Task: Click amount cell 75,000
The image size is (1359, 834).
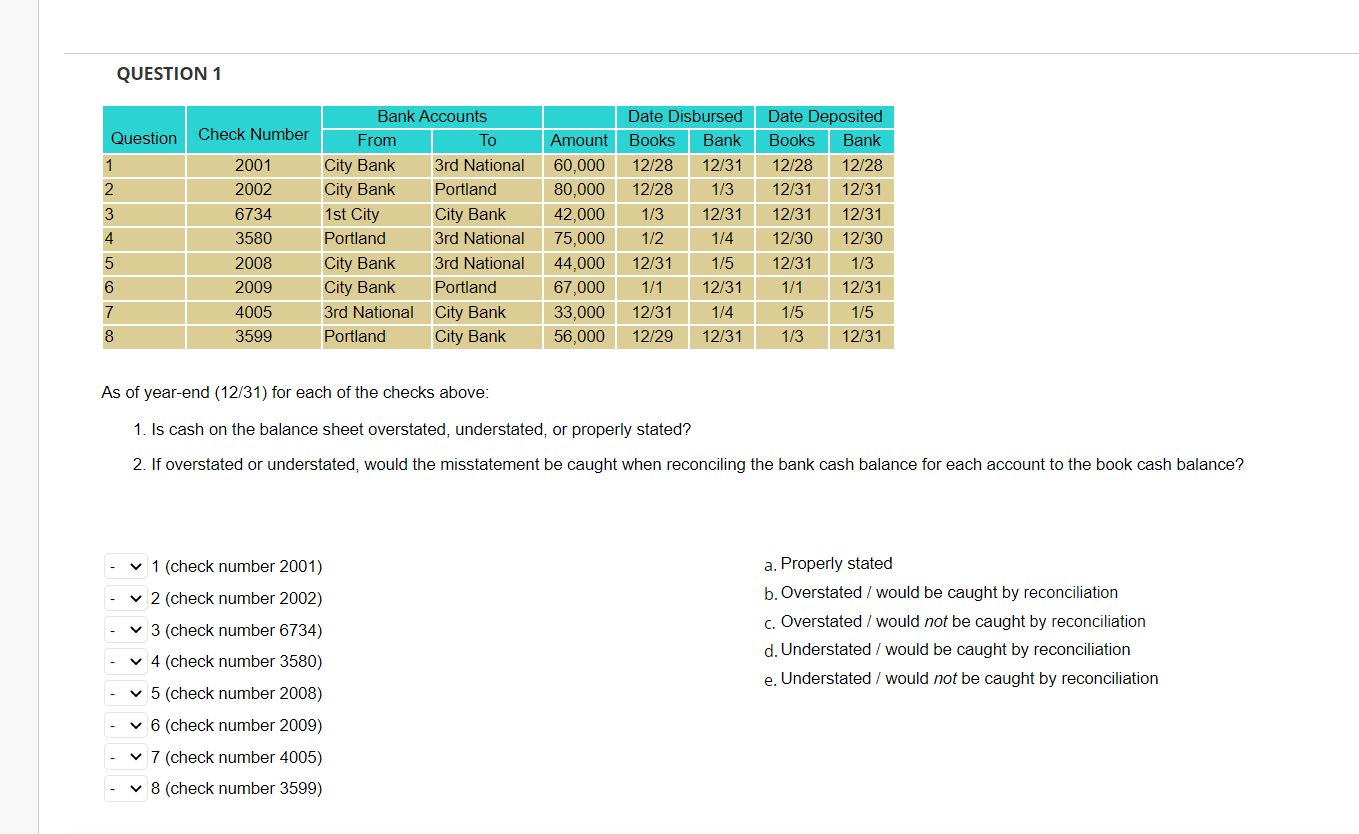Action: tap(579, 238)
